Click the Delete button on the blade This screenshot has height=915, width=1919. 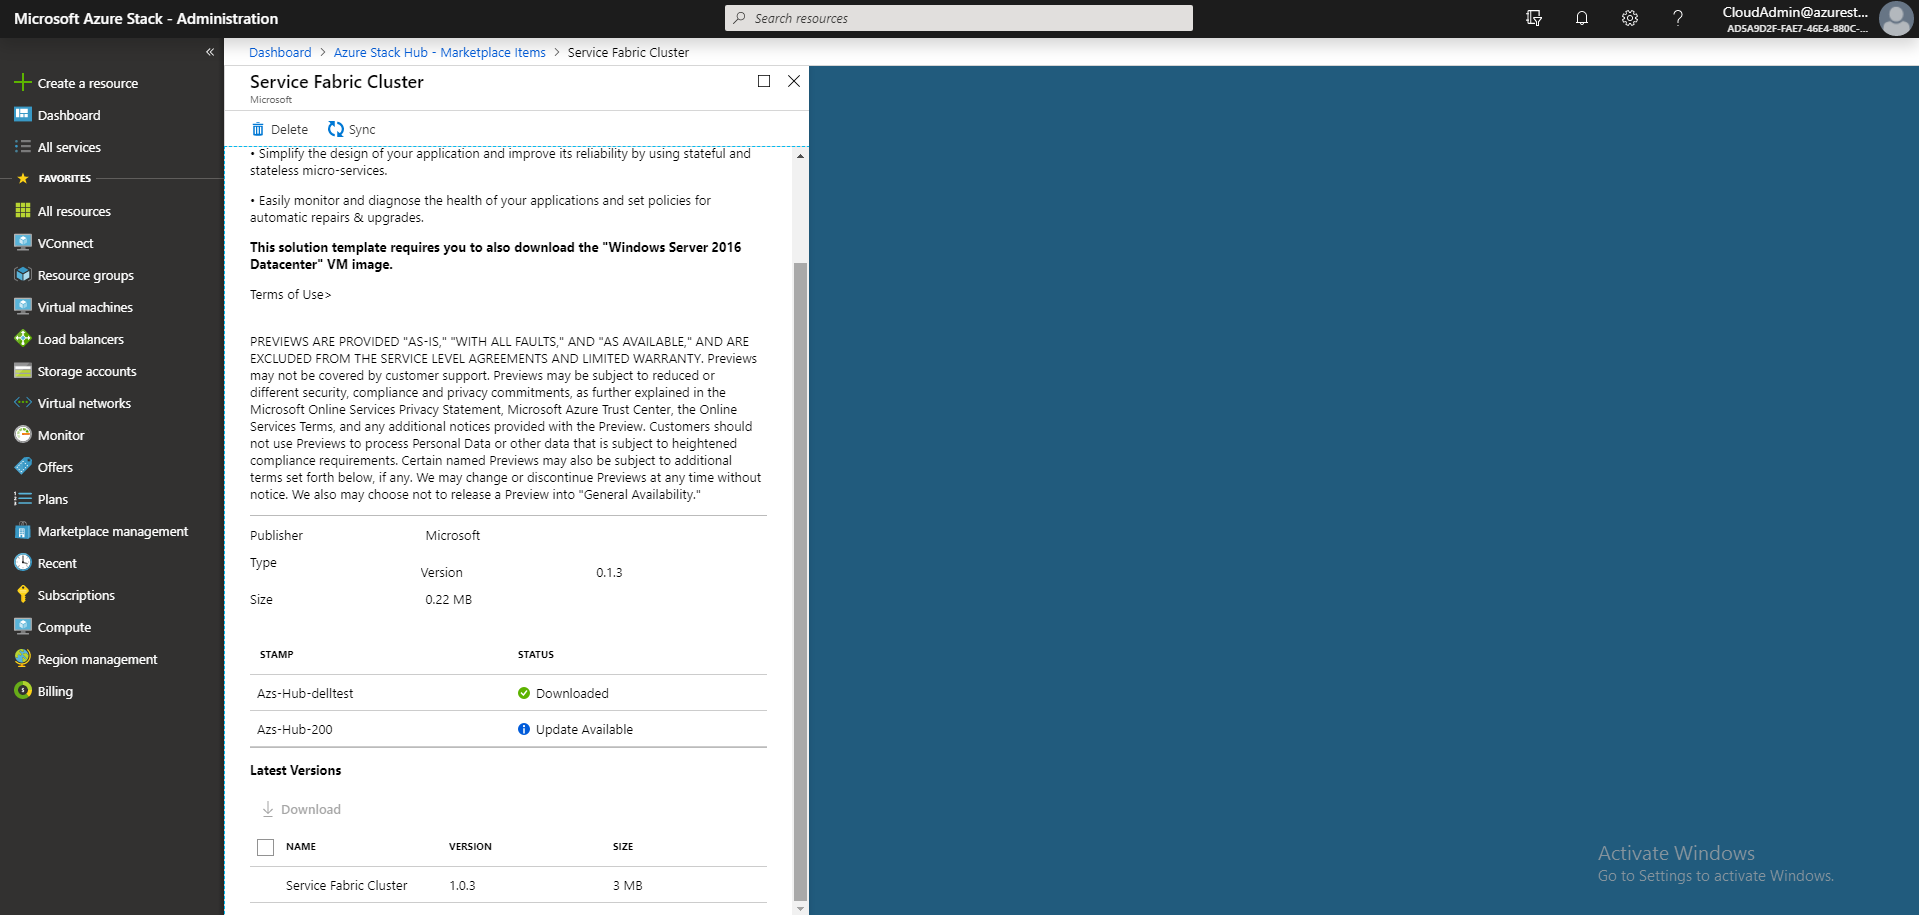pyautogui.click(x=279, y=129)
